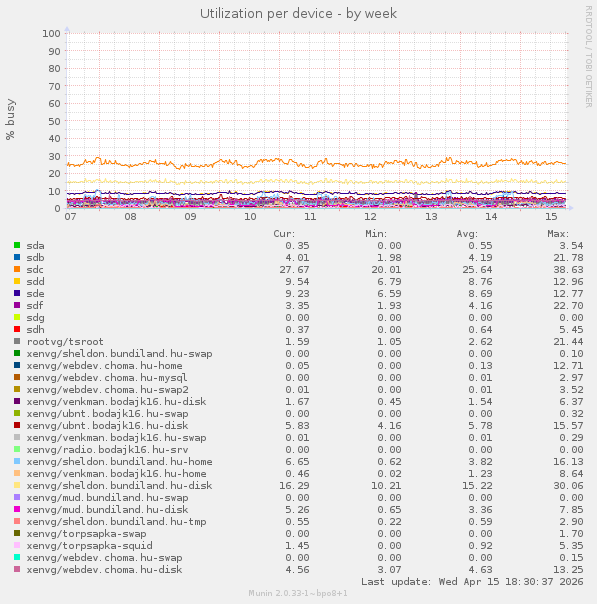
Task: Click the red sdh legend color swatch
Action: 17,329
